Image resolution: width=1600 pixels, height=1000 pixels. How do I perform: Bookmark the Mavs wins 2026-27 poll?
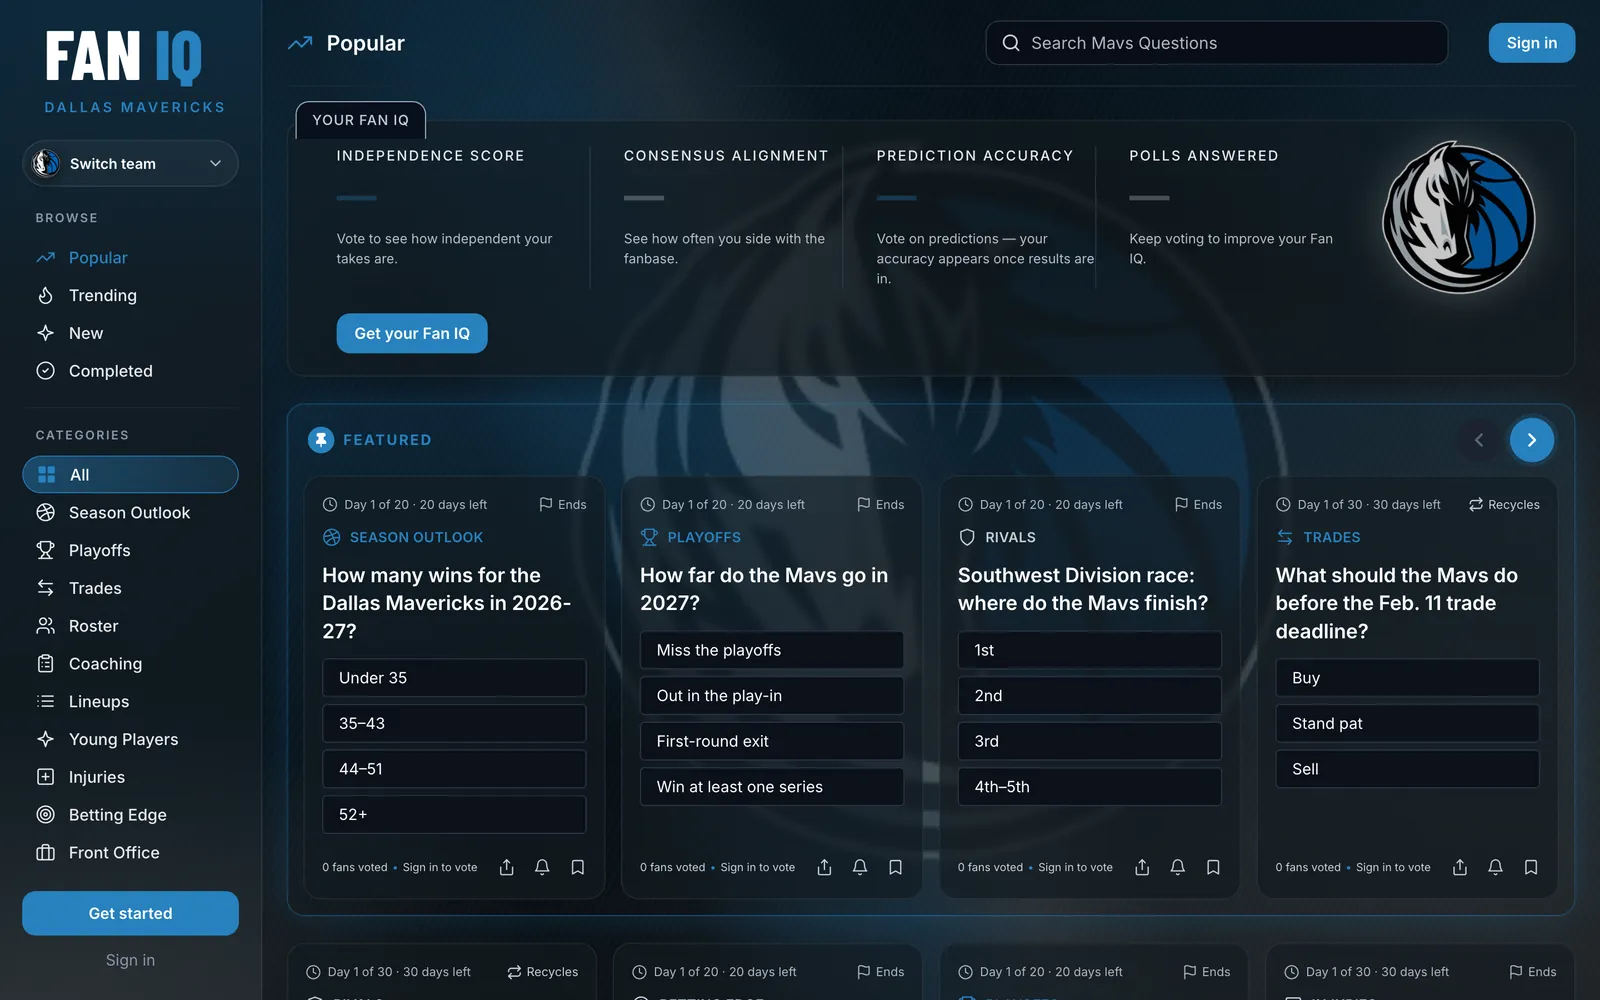pos(578,867)
